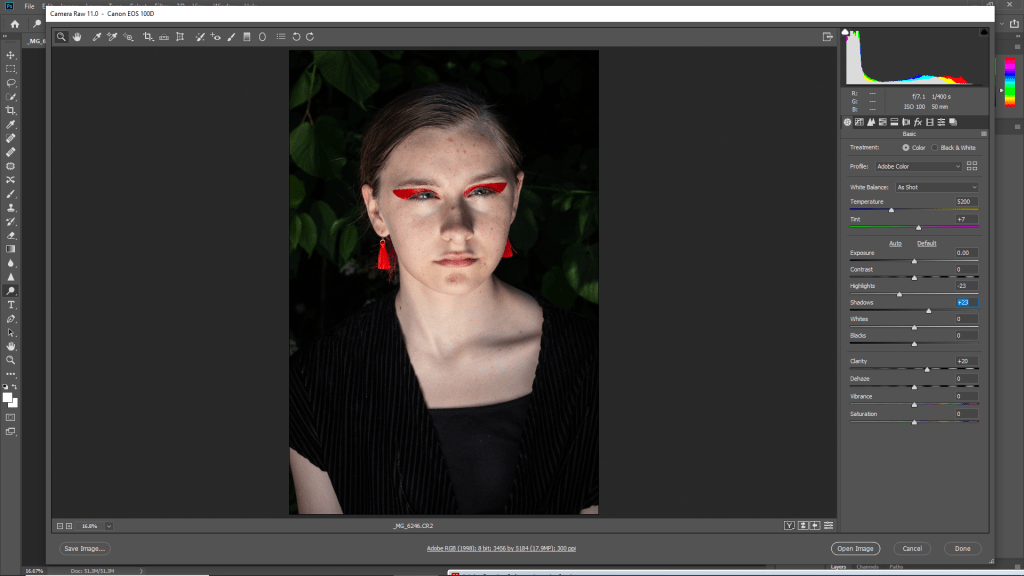Pick the Adjustment Brush tool
Screen dimensions: 1024x576
[232, 37]
